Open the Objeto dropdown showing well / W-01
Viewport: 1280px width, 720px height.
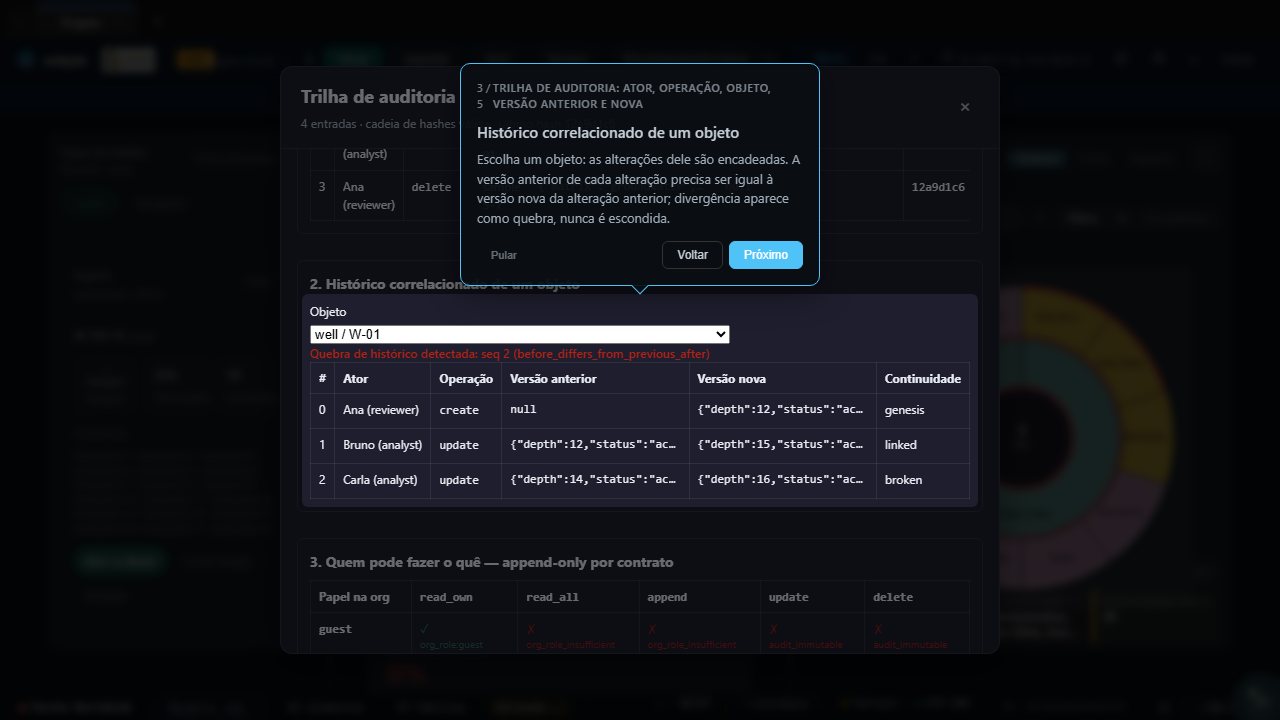tap(520, 334)
